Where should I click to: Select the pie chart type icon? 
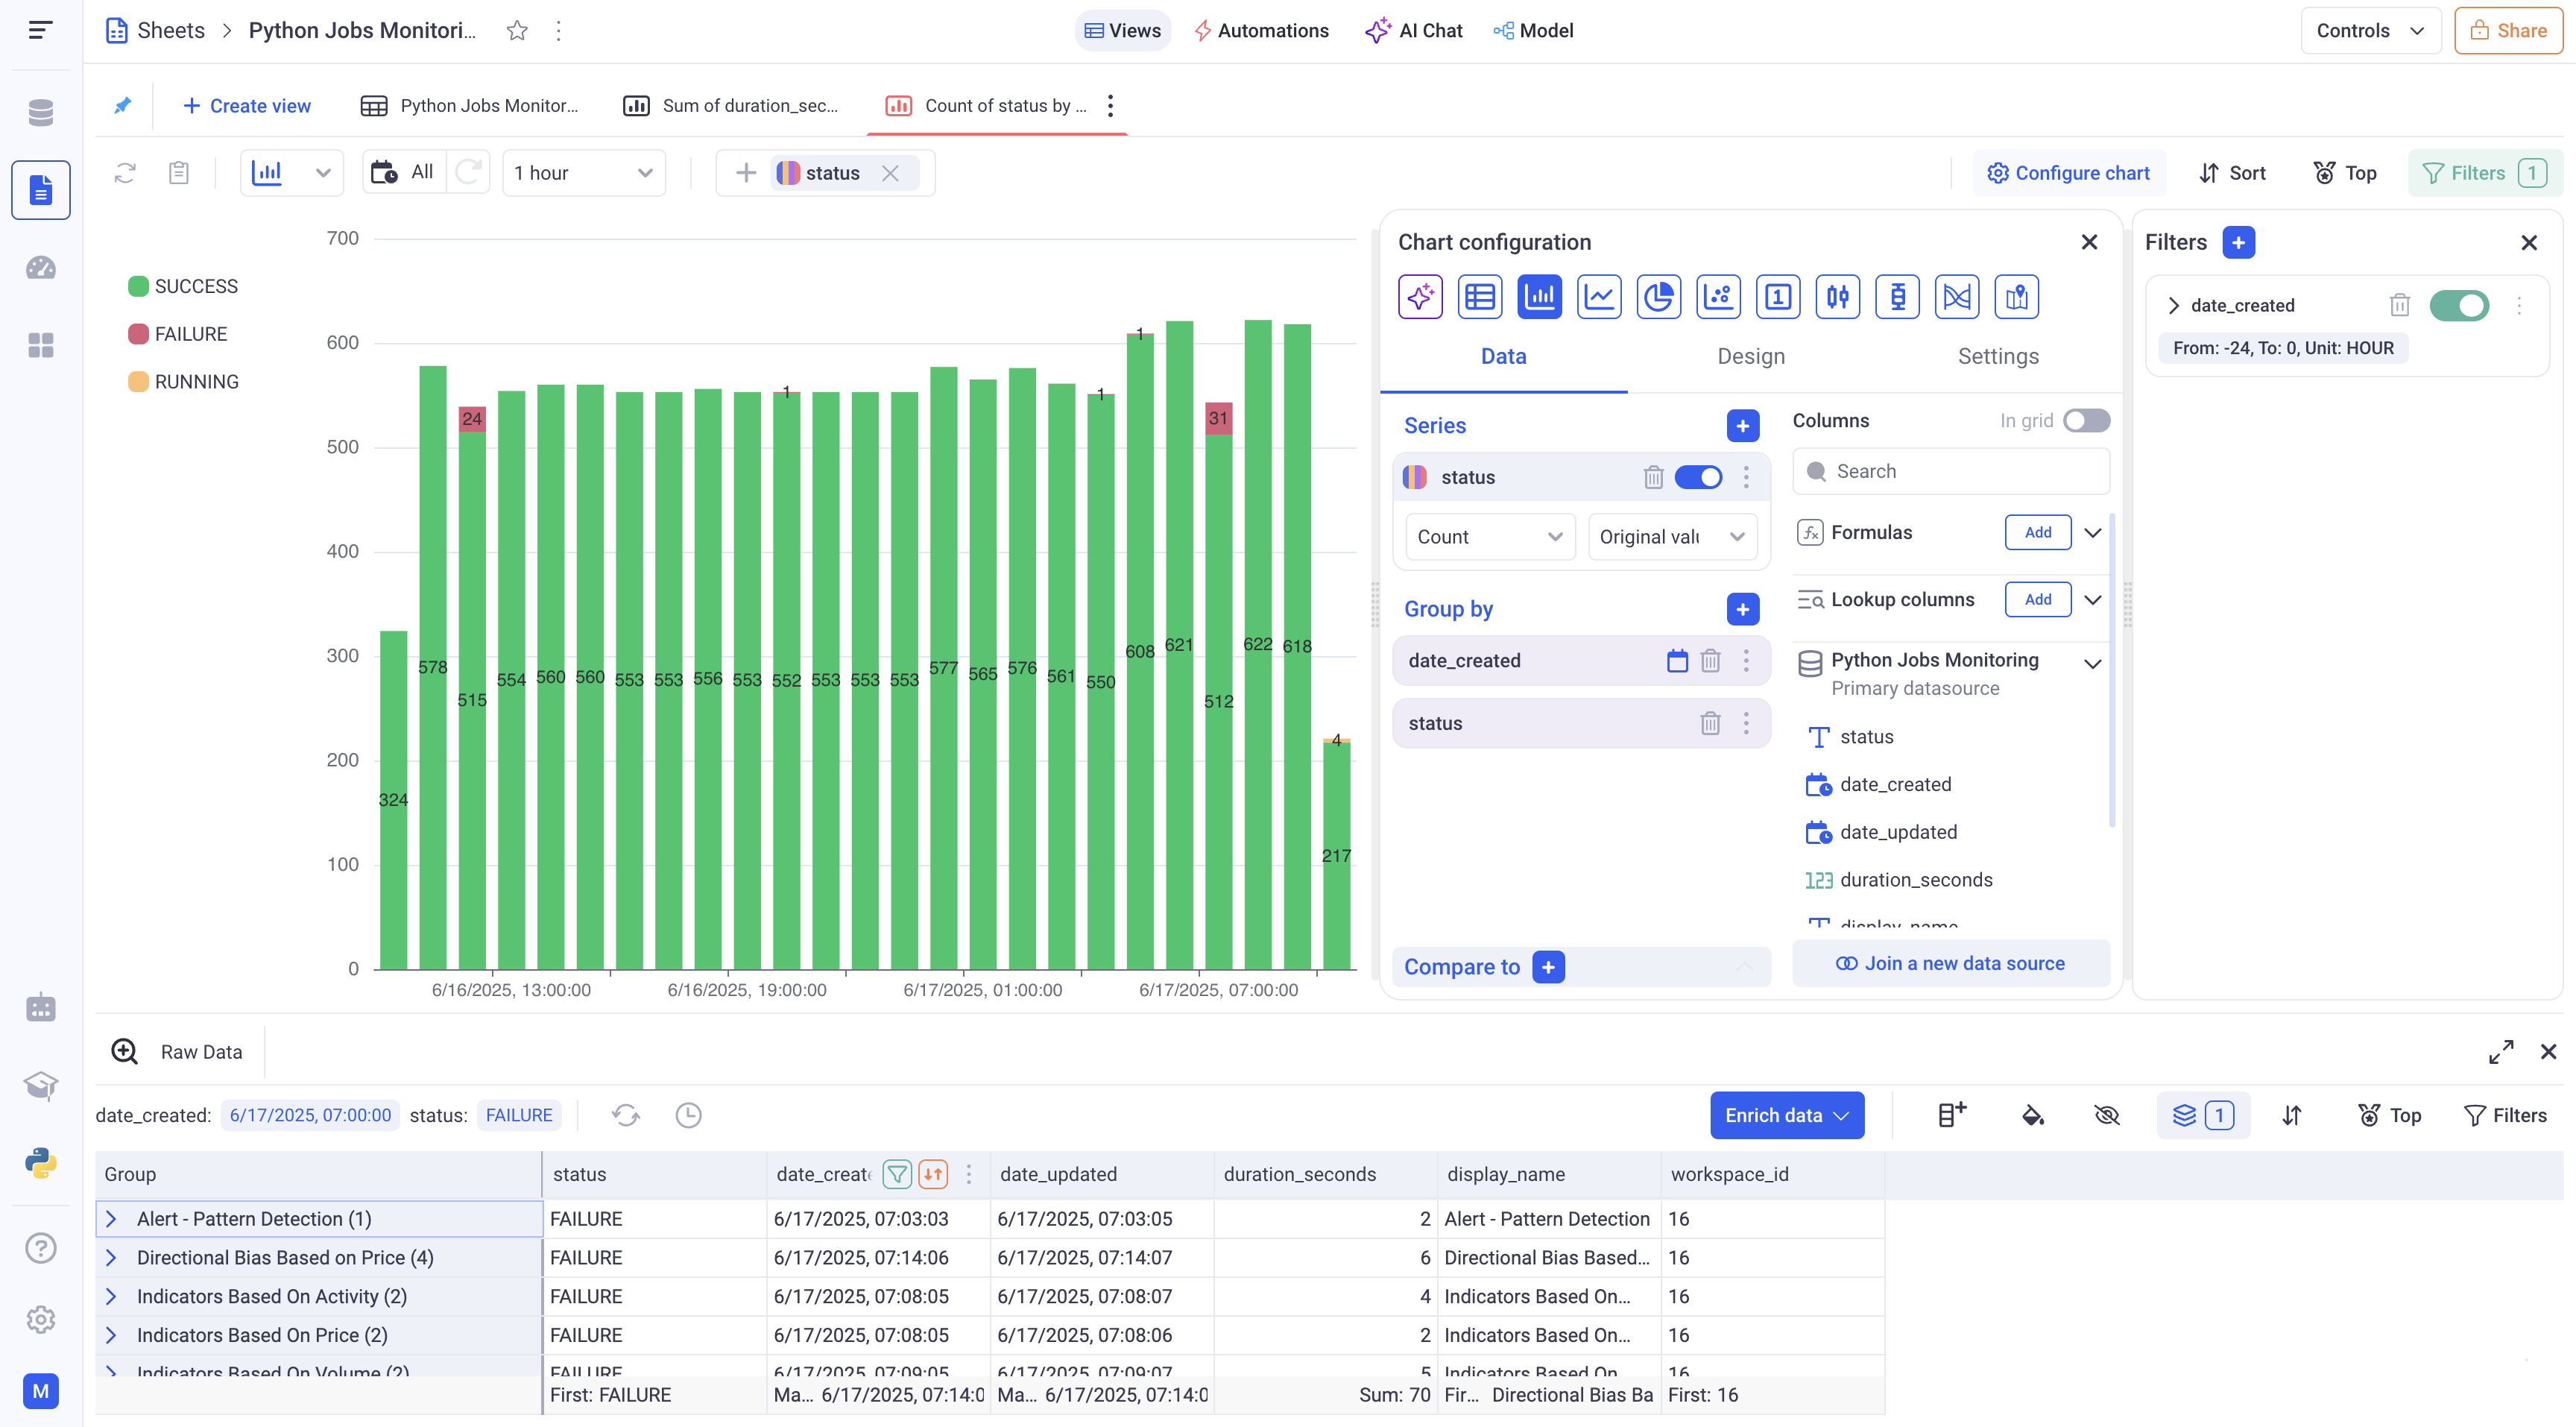coord(1658,297)
